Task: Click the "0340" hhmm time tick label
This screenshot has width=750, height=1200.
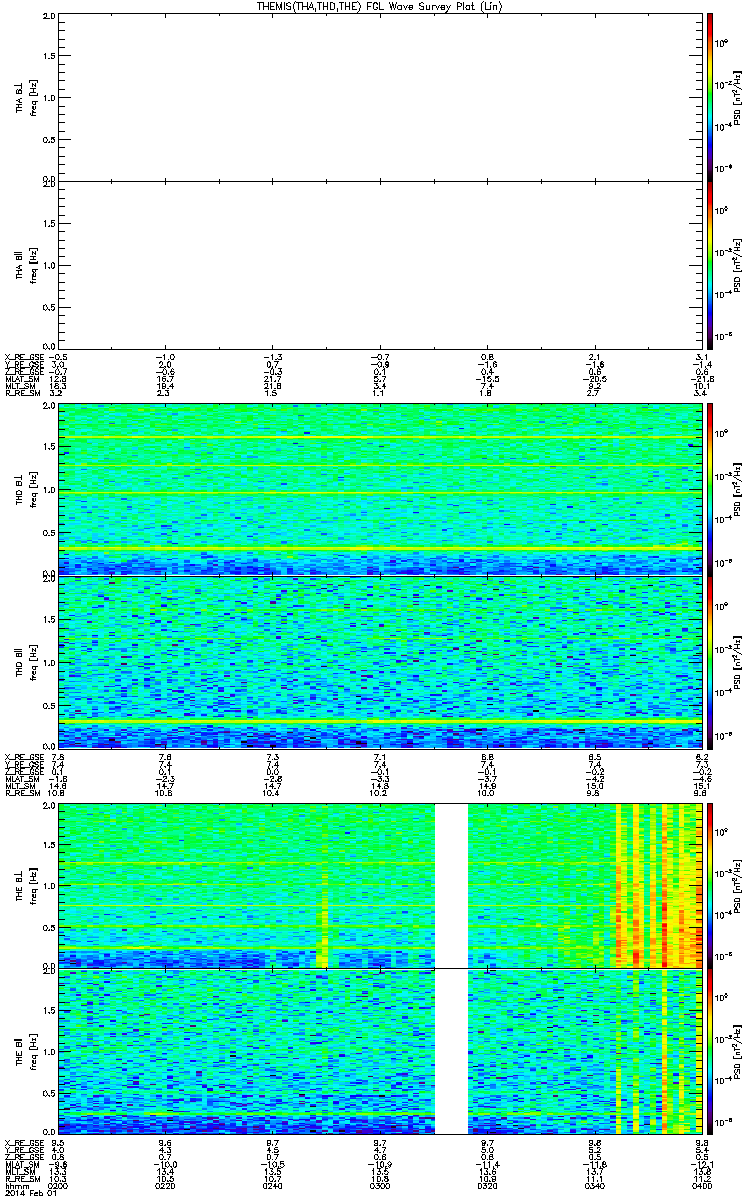Action: pos(594,1186)
